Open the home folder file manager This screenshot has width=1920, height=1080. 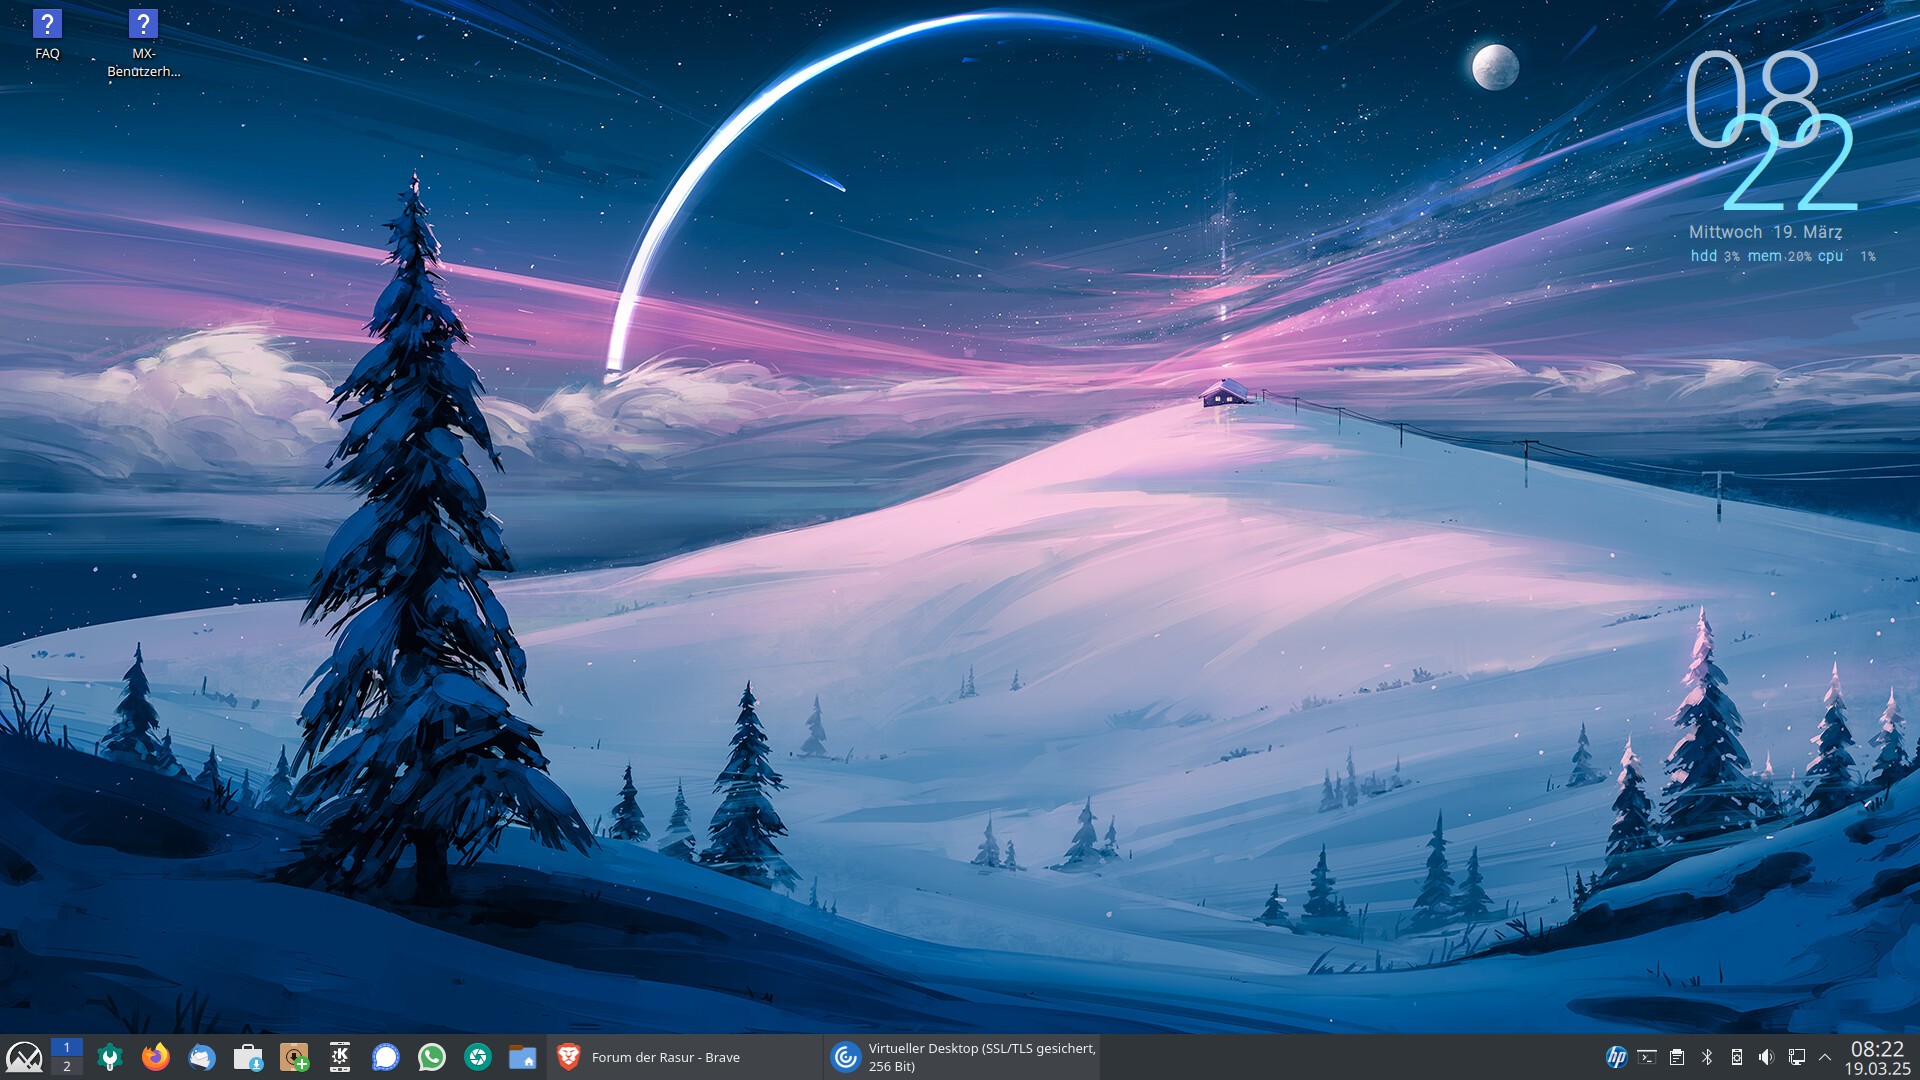coord(522,1057)
